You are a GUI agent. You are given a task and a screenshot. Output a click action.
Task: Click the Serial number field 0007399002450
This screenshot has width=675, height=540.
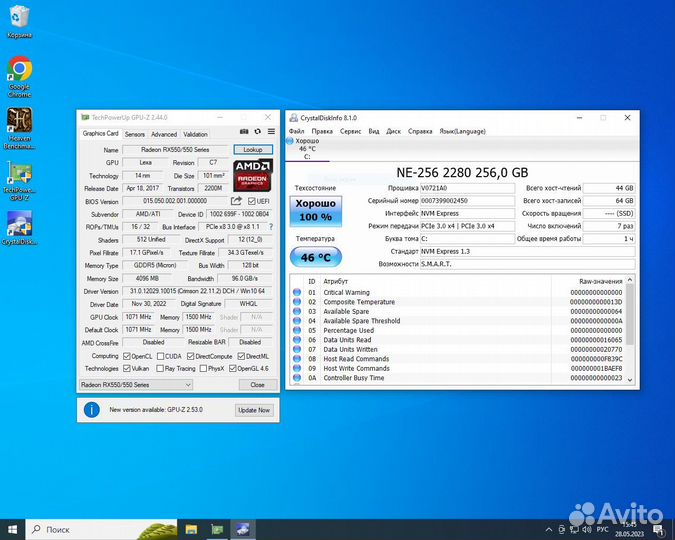coord(468,201)
